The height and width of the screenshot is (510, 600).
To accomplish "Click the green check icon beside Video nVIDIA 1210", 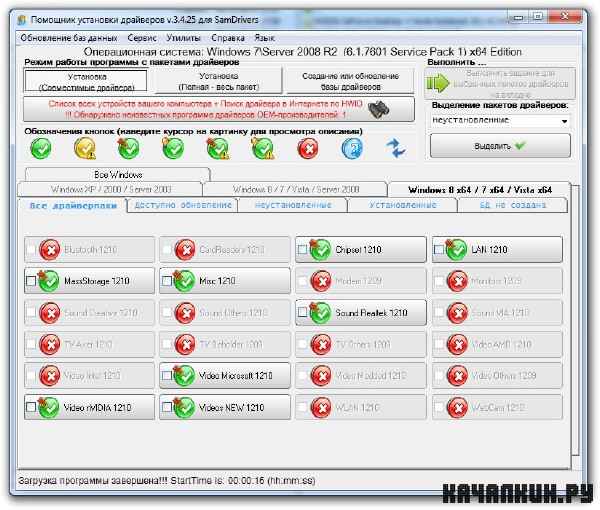I will (x=49, y=408).
